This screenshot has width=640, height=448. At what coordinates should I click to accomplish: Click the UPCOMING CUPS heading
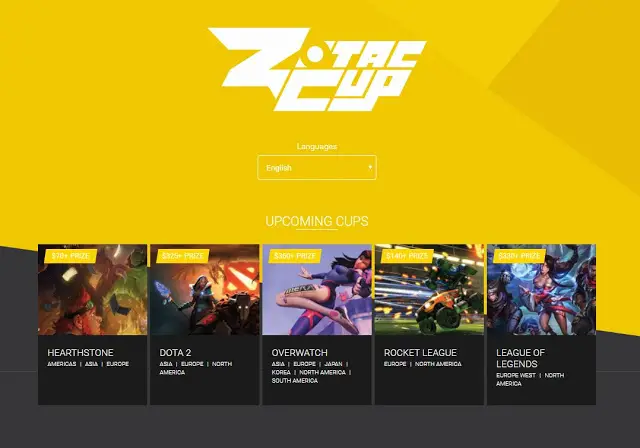tap(317, 221)
